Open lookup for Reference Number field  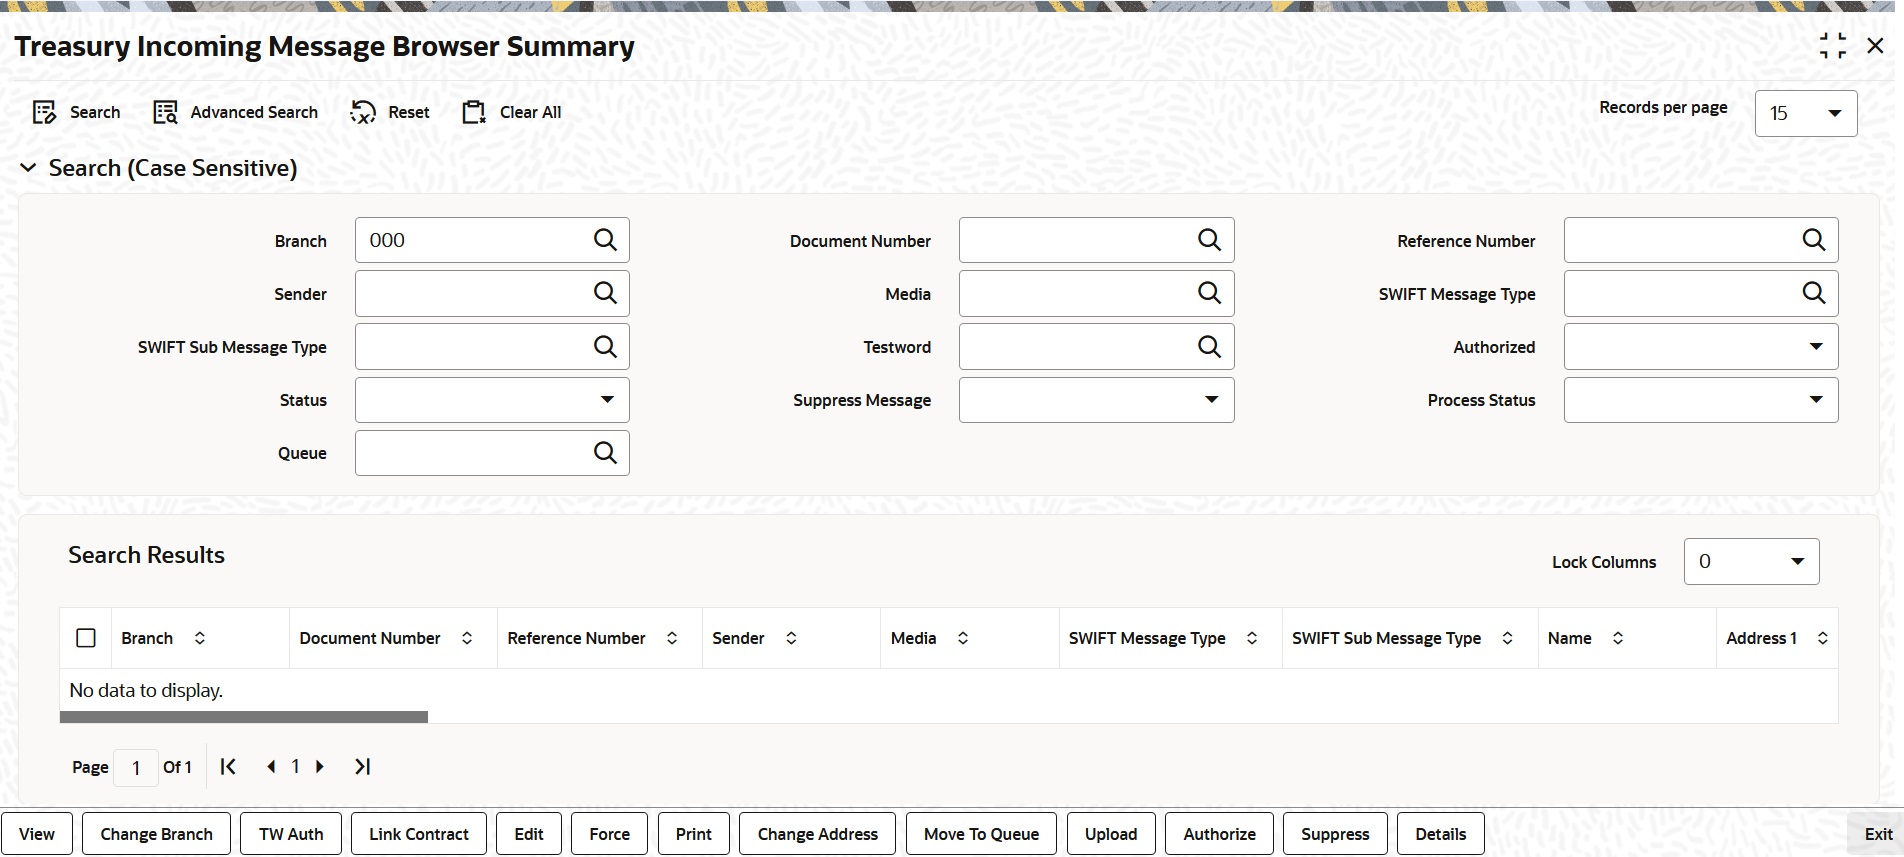[1813, 240]
